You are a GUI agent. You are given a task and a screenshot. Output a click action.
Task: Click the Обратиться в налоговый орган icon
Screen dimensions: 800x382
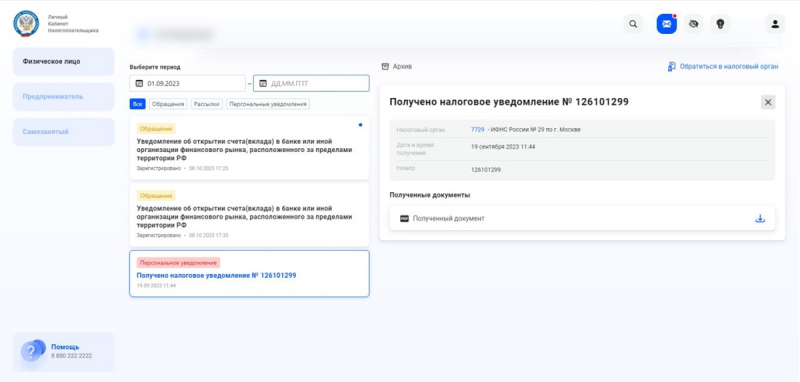tap(671, 66)
